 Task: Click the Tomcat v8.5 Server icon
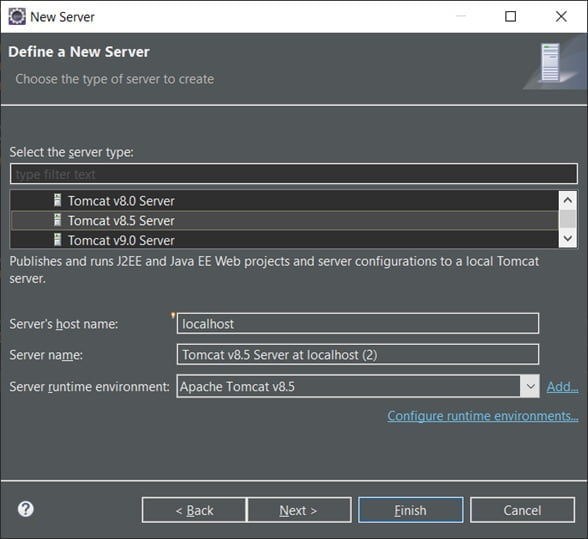point(57,220)
